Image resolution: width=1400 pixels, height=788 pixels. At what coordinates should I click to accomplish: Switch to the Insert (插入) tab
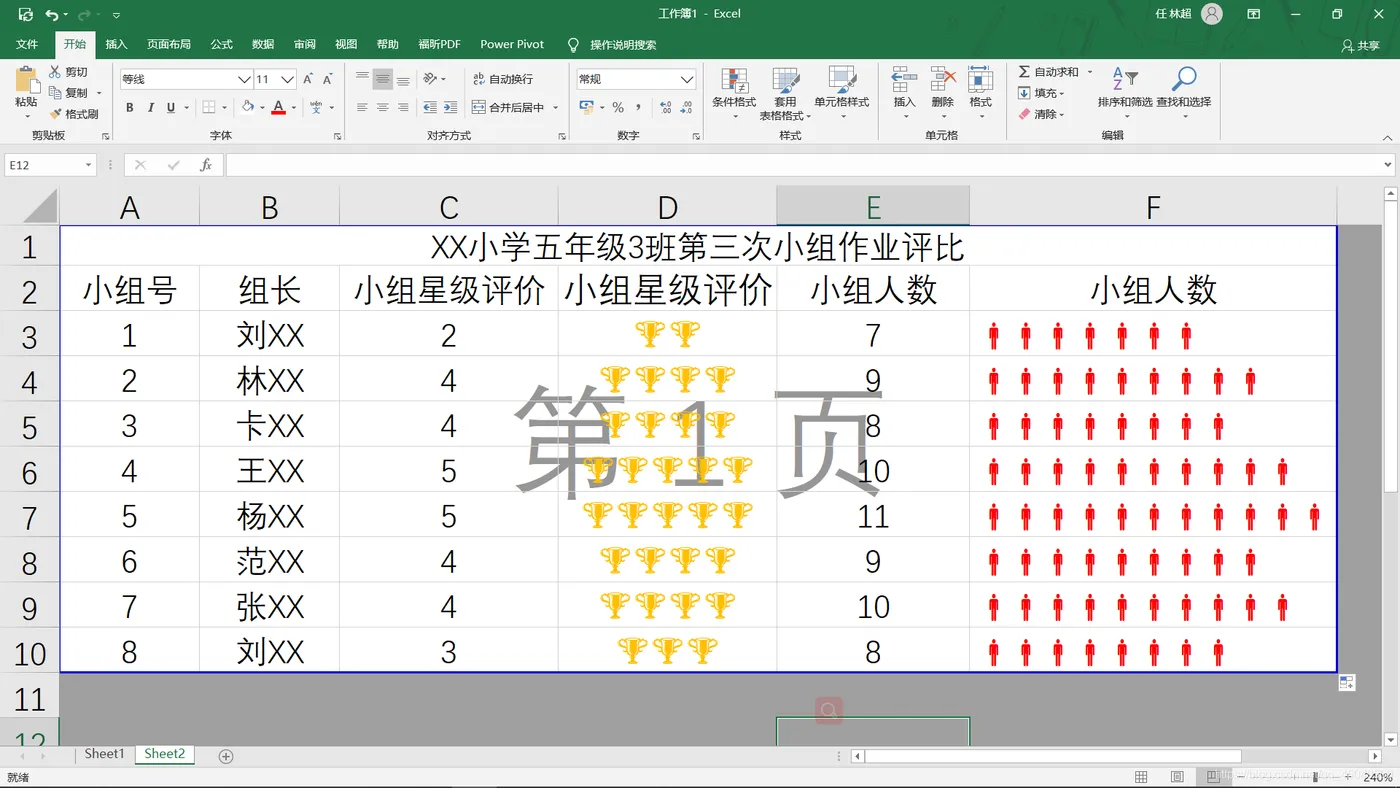pos(116,44)
